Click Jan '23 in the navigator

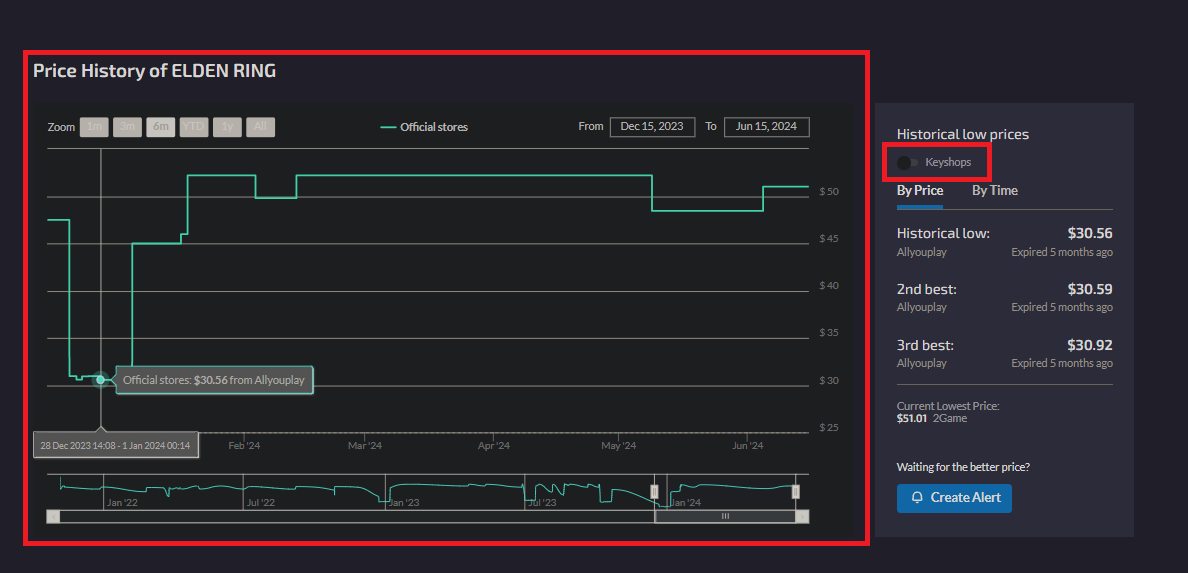pyautogui.click(x=403, y=503)
